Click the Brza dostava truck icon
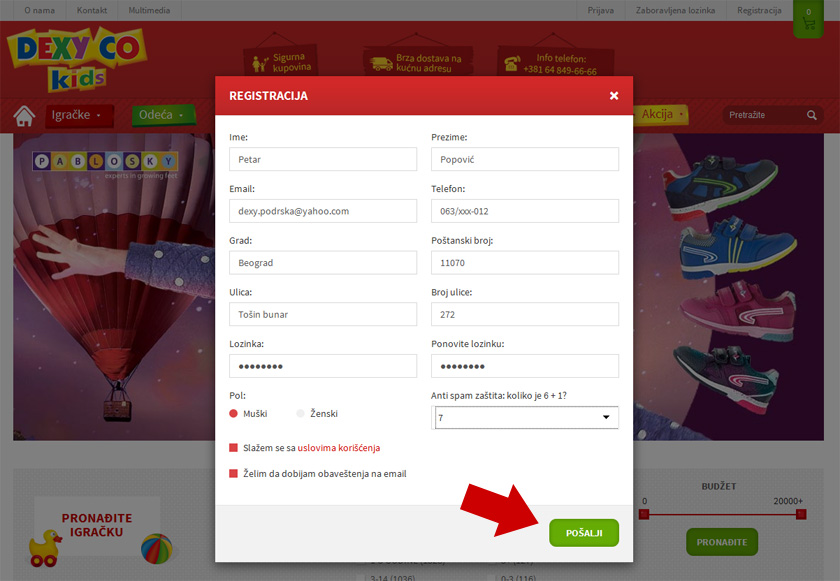840x581 pixels. coord(381,64)
